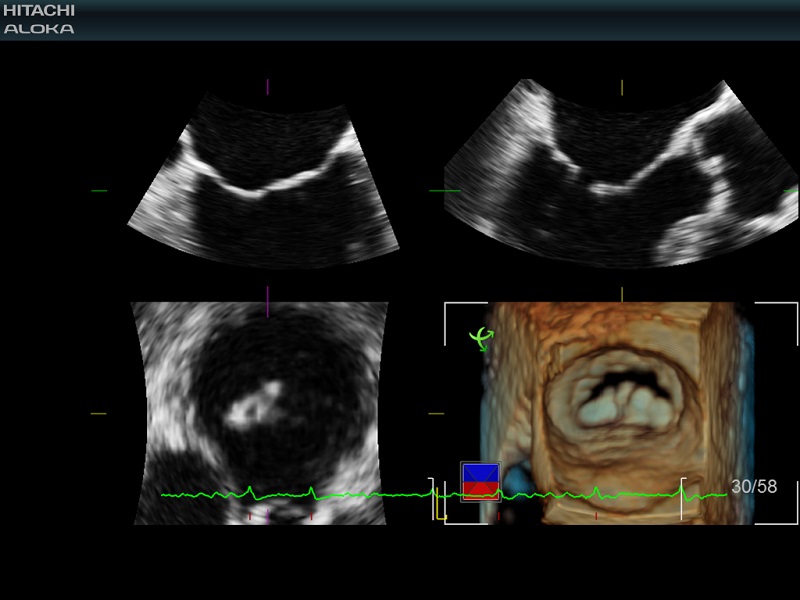Select the top-left long-axis ultrasound view
The image size is (800, 600).
[x=265, y=185]
